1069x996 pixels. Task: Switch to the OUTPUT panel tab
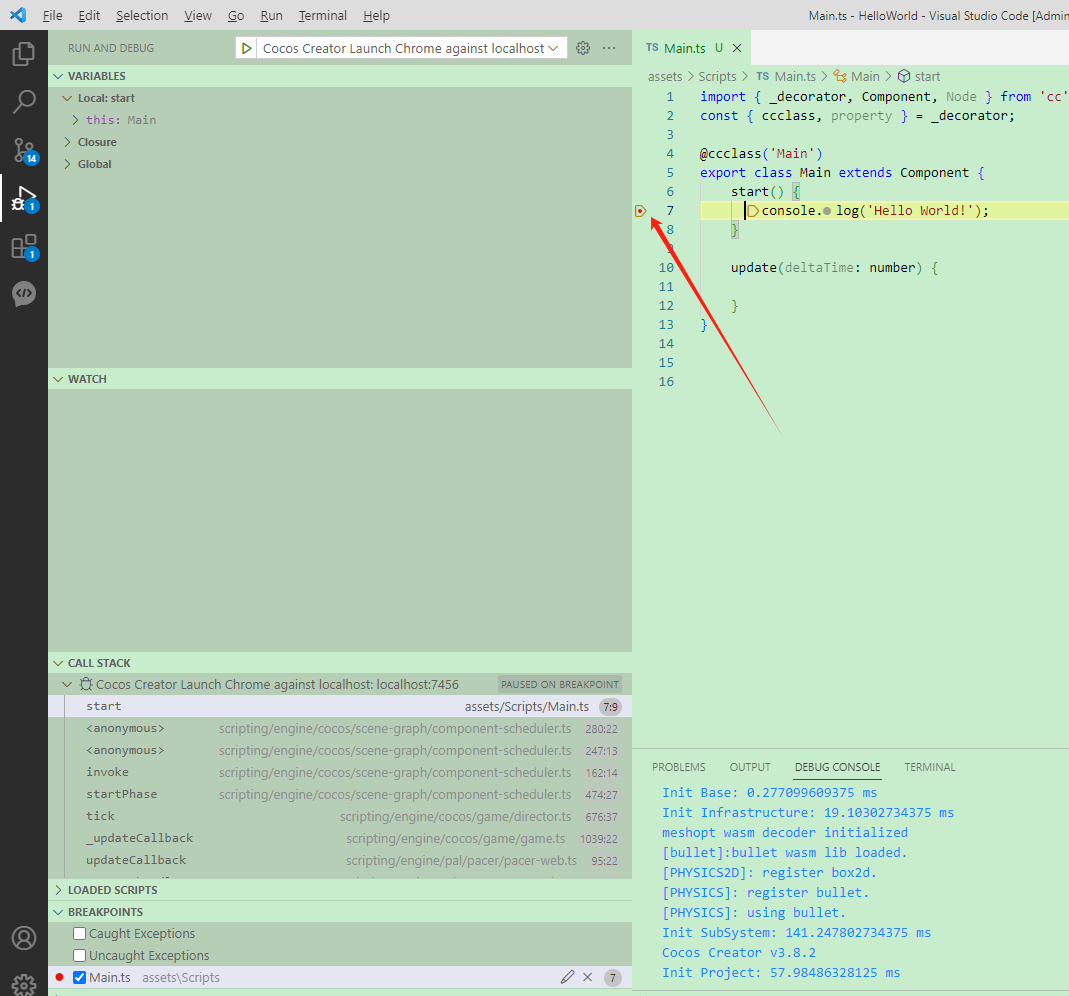point(750,767)
